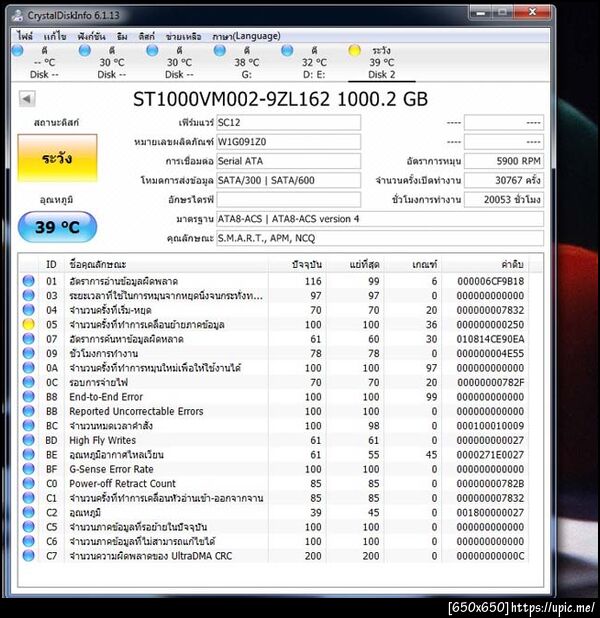Click the status icon for UltraDMA CRC row

(x=28, y=555)
